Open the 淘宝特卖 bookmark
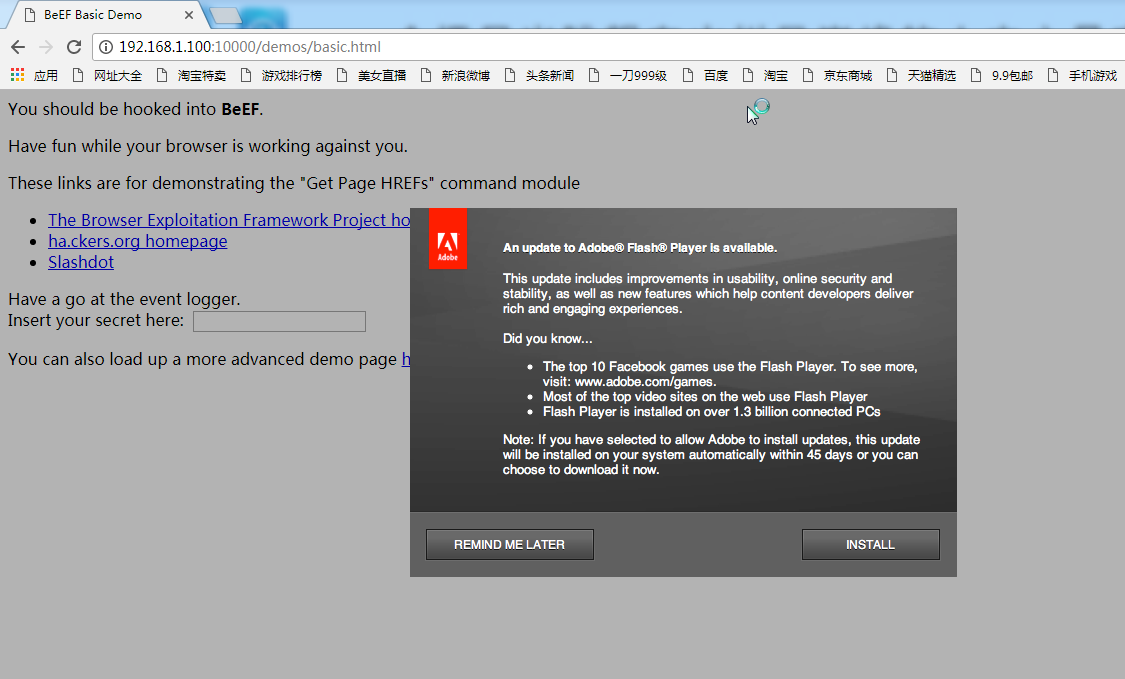 point(191,75)
